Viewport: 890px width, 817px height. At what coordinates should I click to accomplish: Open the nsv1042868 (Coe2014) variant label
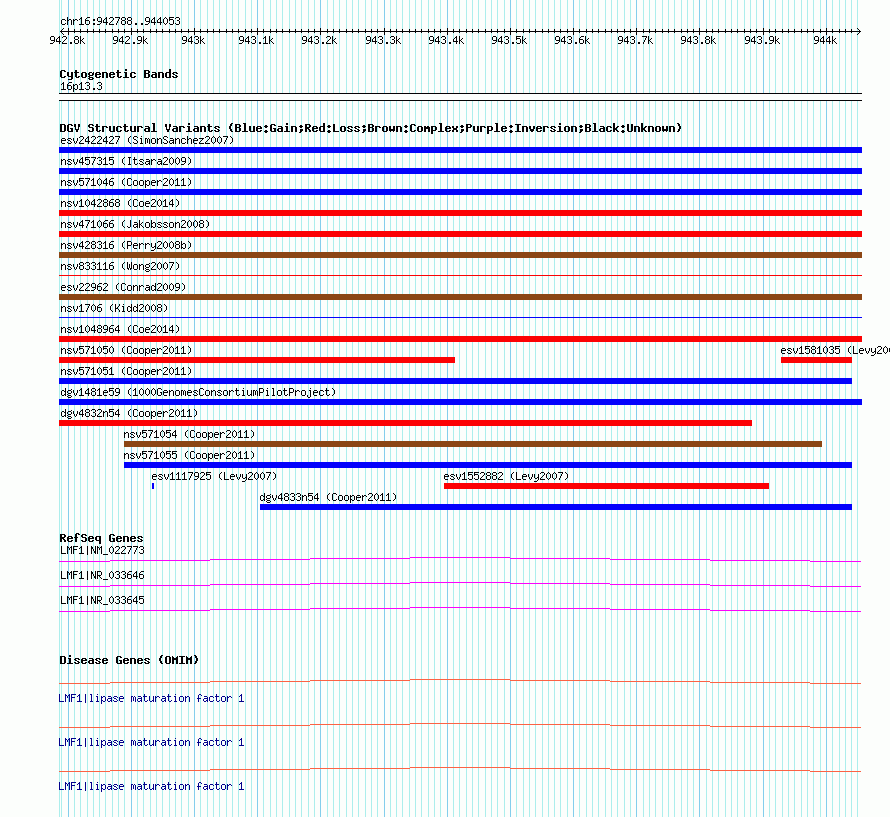(120, 203)
